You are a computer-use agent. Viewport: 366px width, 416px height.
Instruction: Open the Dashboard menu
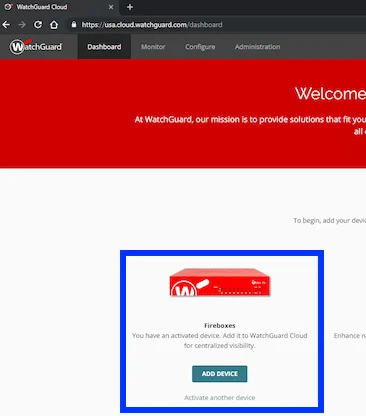pyautogui.click(x=104, y=47)
